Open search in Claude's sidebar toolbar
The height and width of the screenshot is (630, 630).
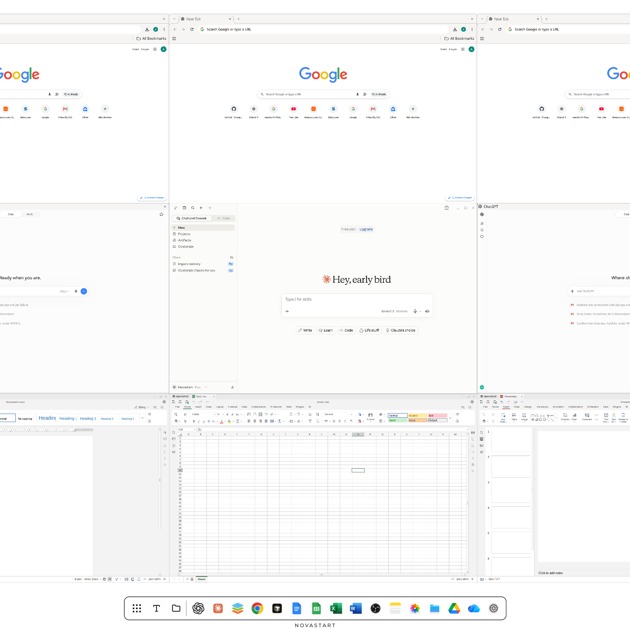point(193,208)
